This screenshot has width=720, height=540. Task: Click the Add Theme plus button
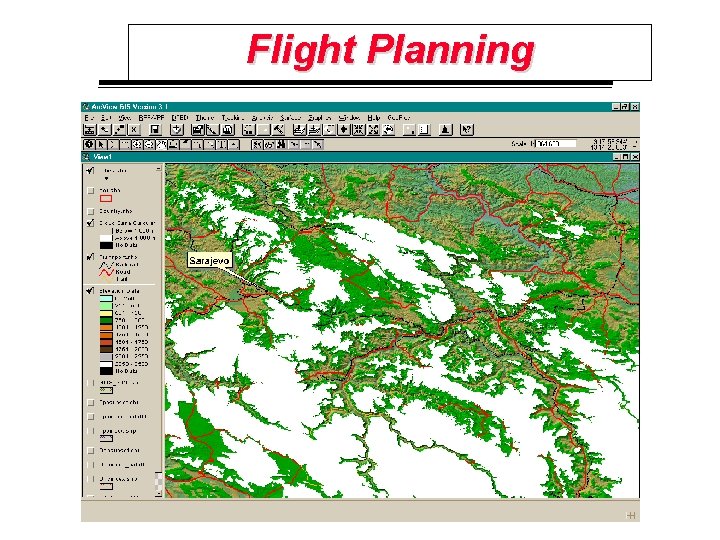[177, 130]
